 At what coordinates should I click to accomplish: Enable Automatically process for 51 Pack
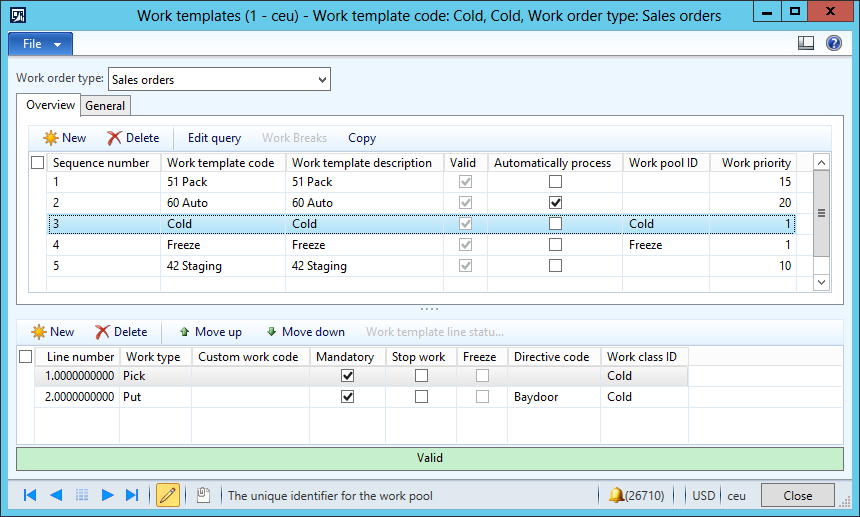coord(555,182)
